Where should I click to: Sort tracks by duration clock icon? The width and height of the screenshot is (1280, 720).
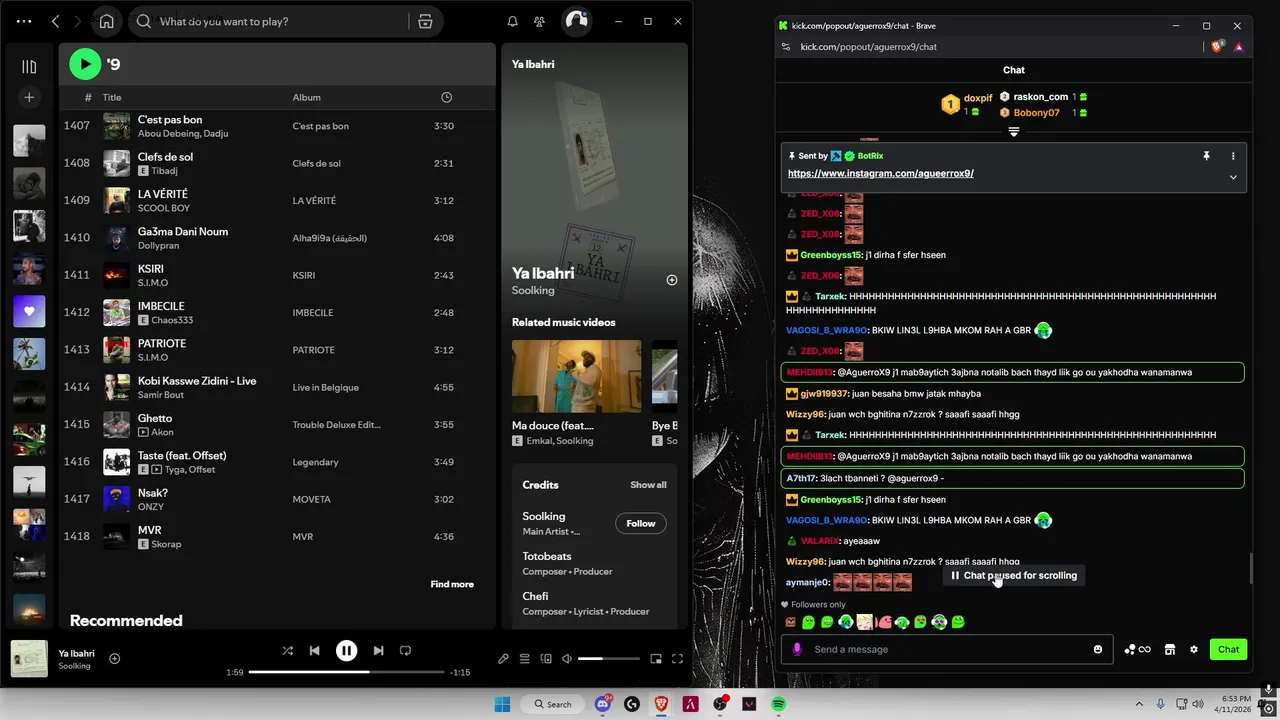tap(446, 97)
